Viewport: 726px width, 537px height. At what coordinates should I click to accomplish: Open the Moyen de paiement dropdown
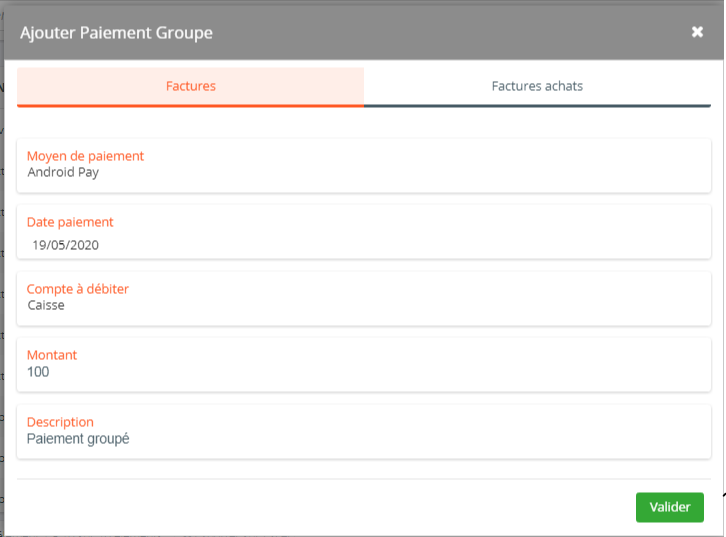tap(363, 165)
